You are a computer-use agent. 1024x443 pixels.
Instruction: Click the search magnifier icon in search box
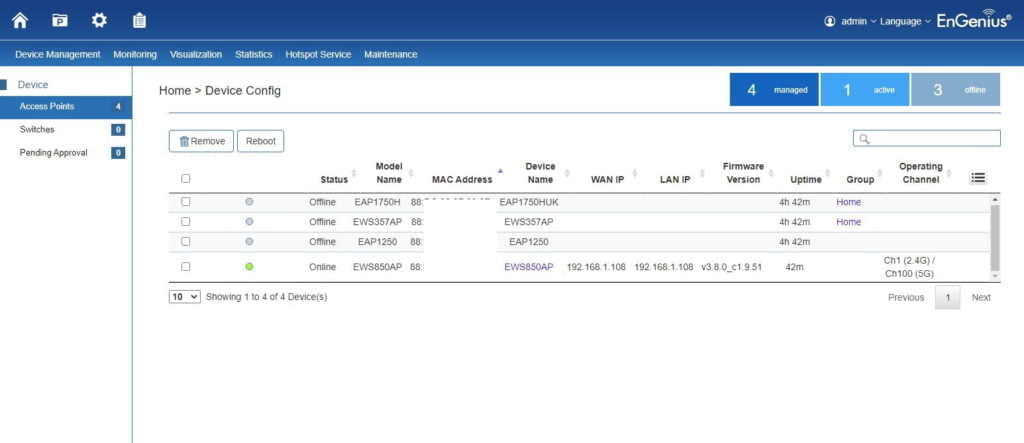[864, 139]
